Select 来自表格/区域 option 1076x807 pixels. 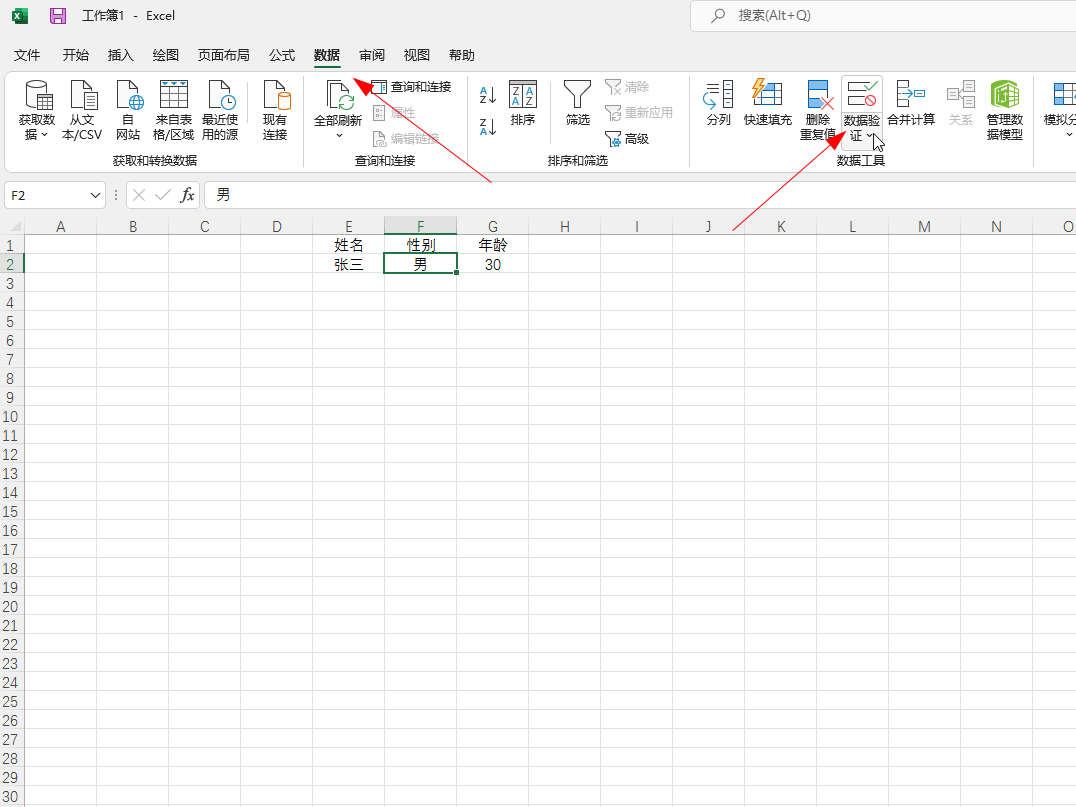[174, 110]
